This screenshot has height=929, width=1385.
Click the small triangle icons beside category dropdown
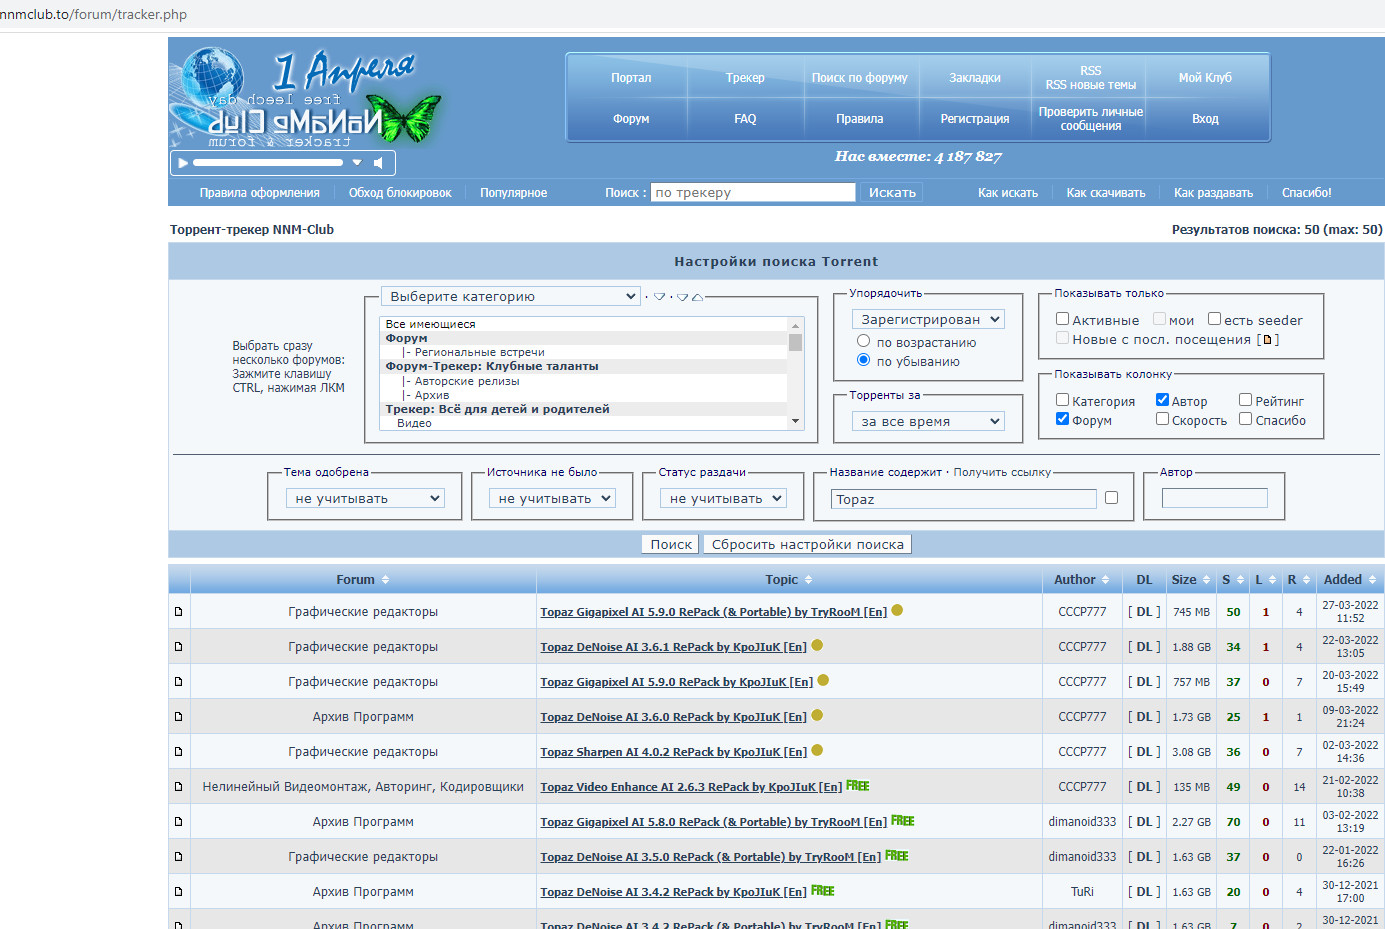pos(678,297)
